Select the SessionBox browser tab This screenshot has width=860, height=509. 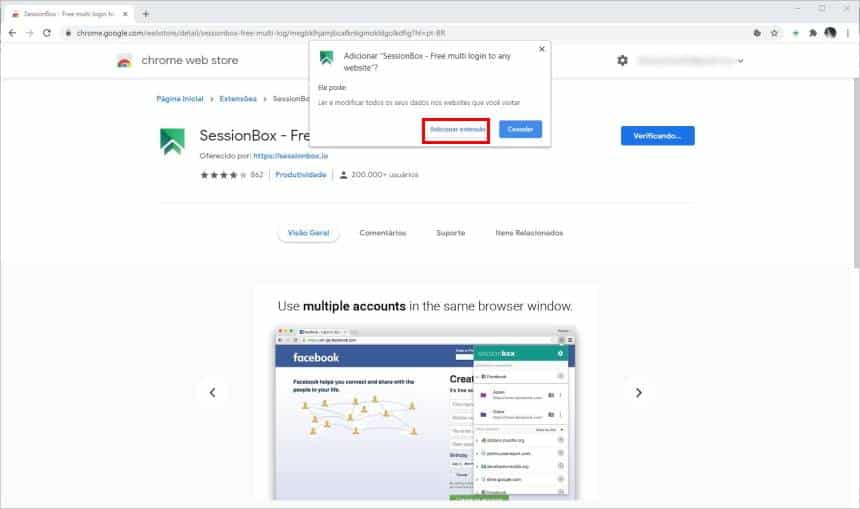point(70,14)
